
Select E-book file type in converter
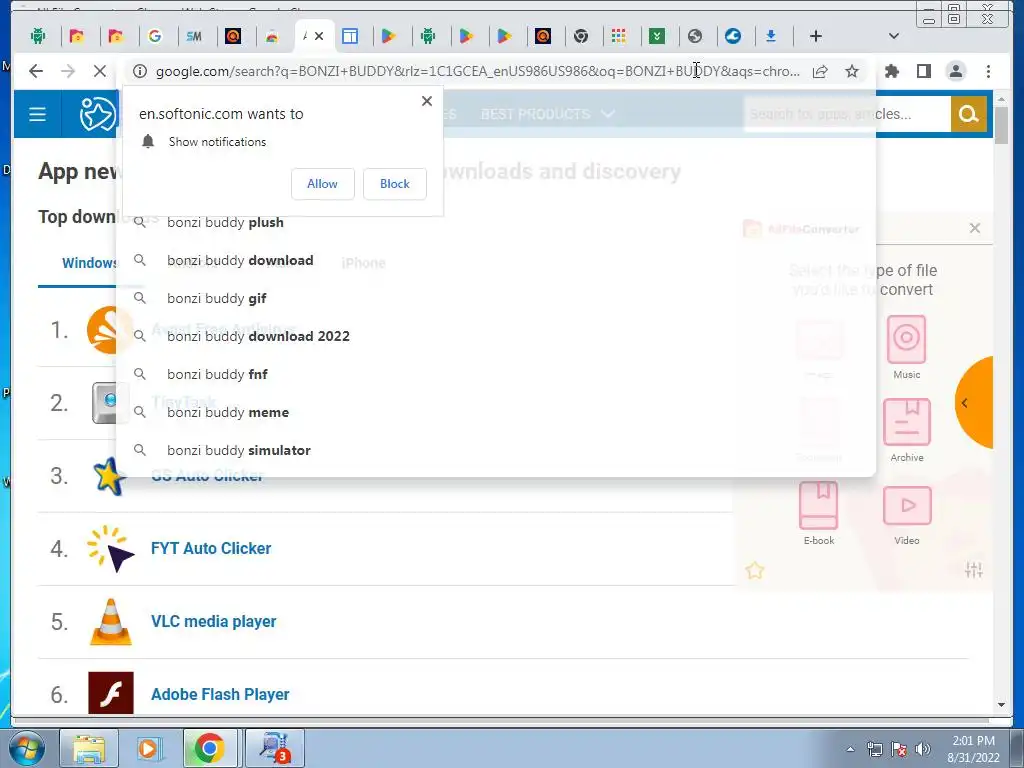point(819,513)
